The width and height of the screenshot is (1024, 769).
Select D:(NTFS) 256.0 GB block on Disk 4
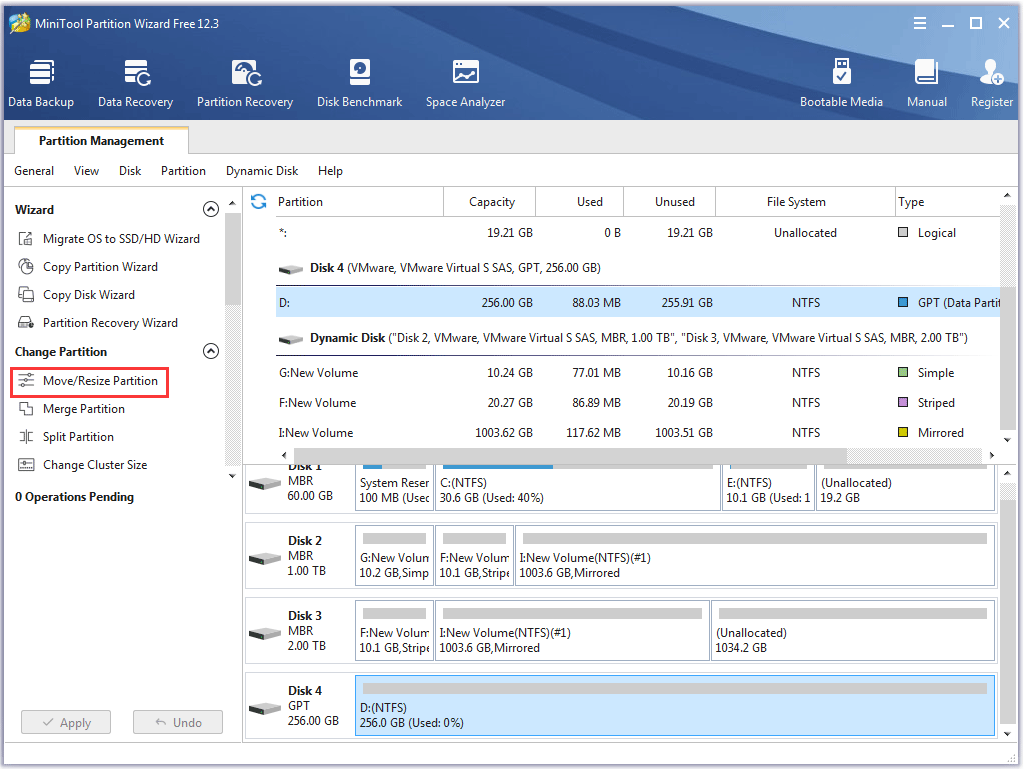coord(675,706)
